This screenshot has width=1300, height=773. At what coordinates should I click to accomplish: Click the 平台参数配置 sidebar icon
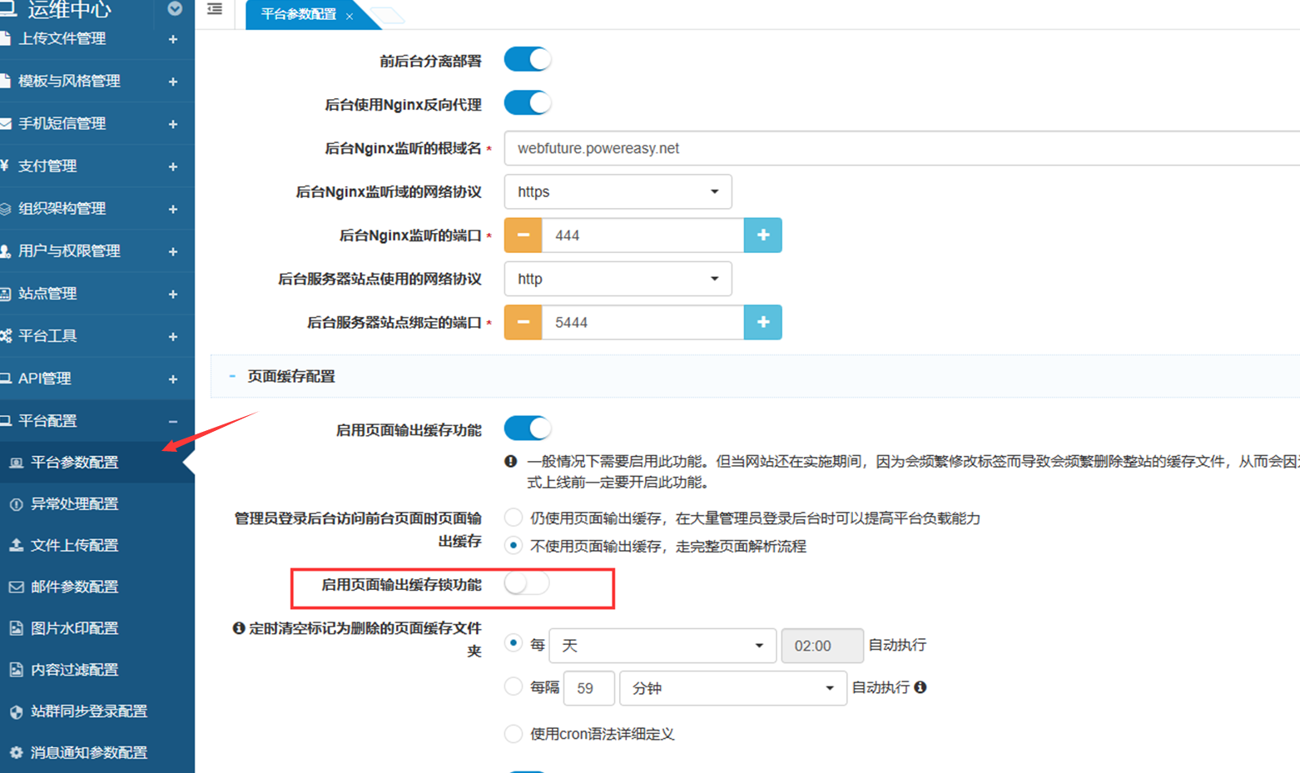(x=16, y=463)
